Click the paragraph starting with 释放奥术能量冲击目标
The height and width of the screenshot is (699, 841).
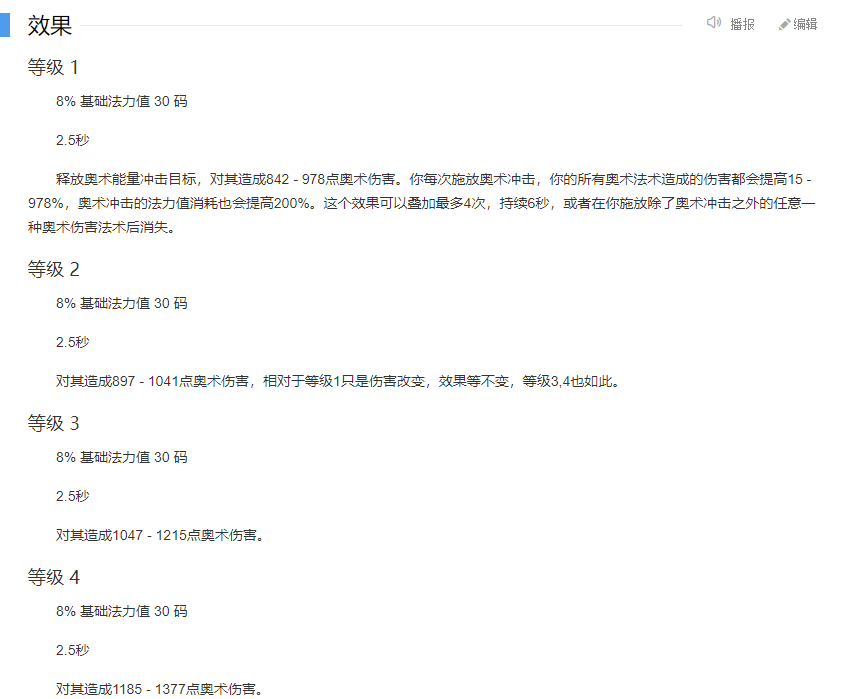point(422,203)
